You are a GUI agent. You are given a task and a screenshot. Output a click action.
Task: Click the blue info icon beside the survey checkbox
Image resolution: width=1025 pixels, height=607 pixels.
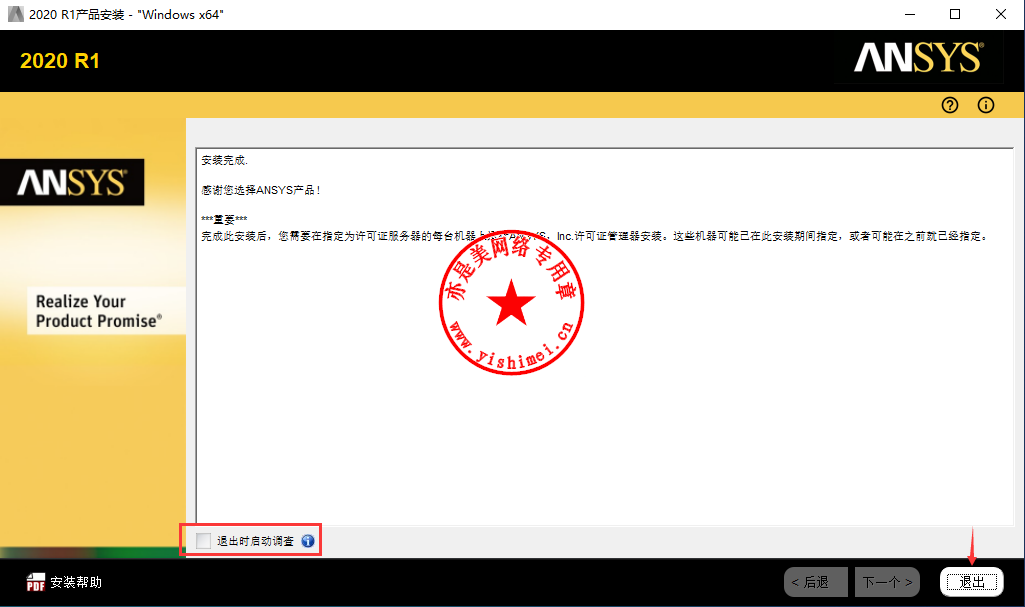pos(308,541)
